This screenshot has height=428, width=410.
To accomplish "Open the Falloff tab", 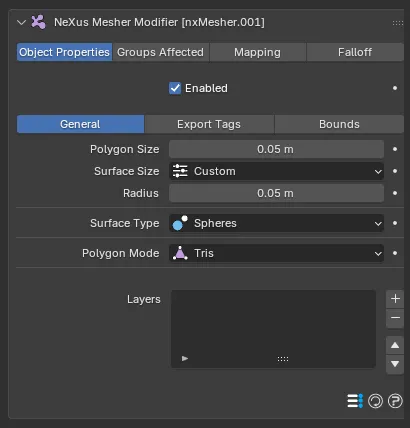I will click(355, 52).
